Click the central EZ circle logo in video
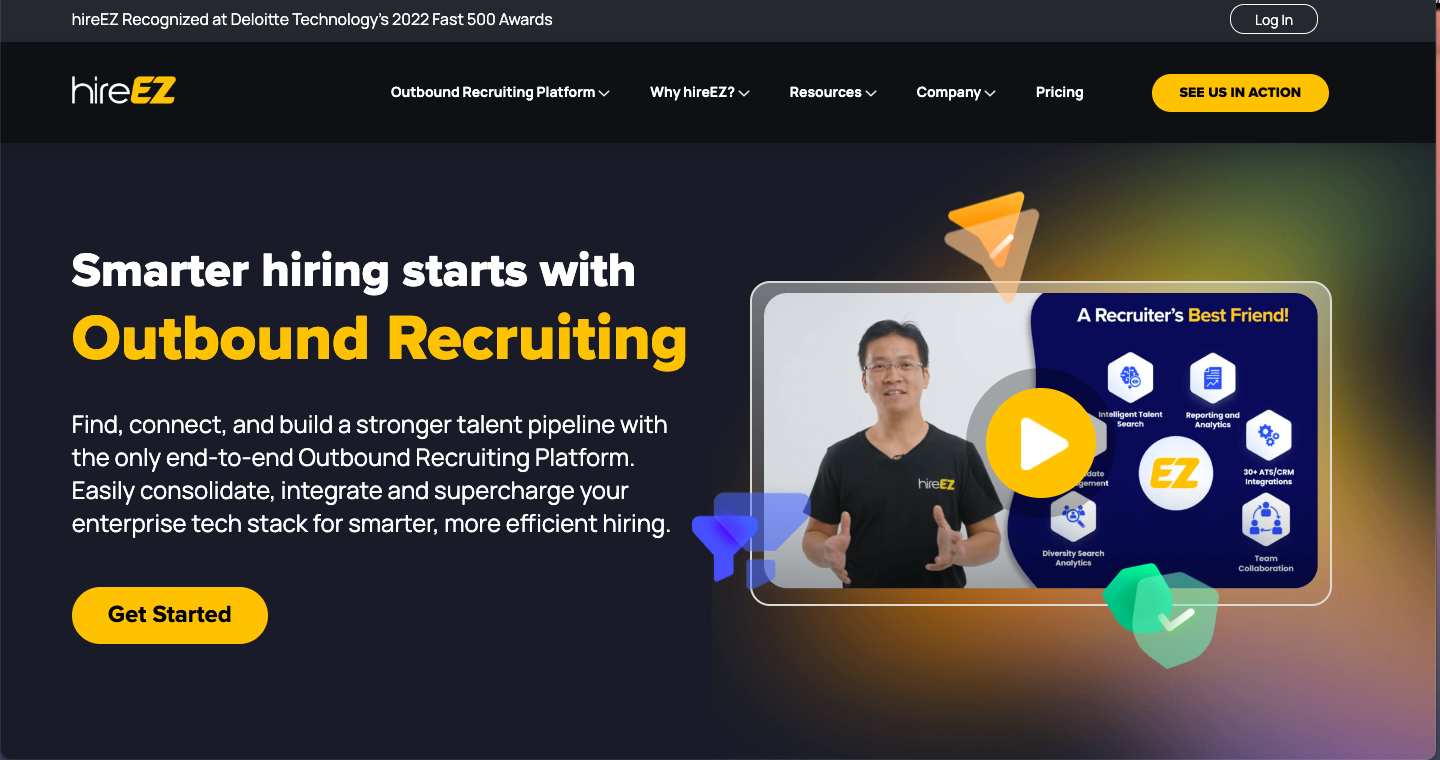 (x=1176, y=474)
